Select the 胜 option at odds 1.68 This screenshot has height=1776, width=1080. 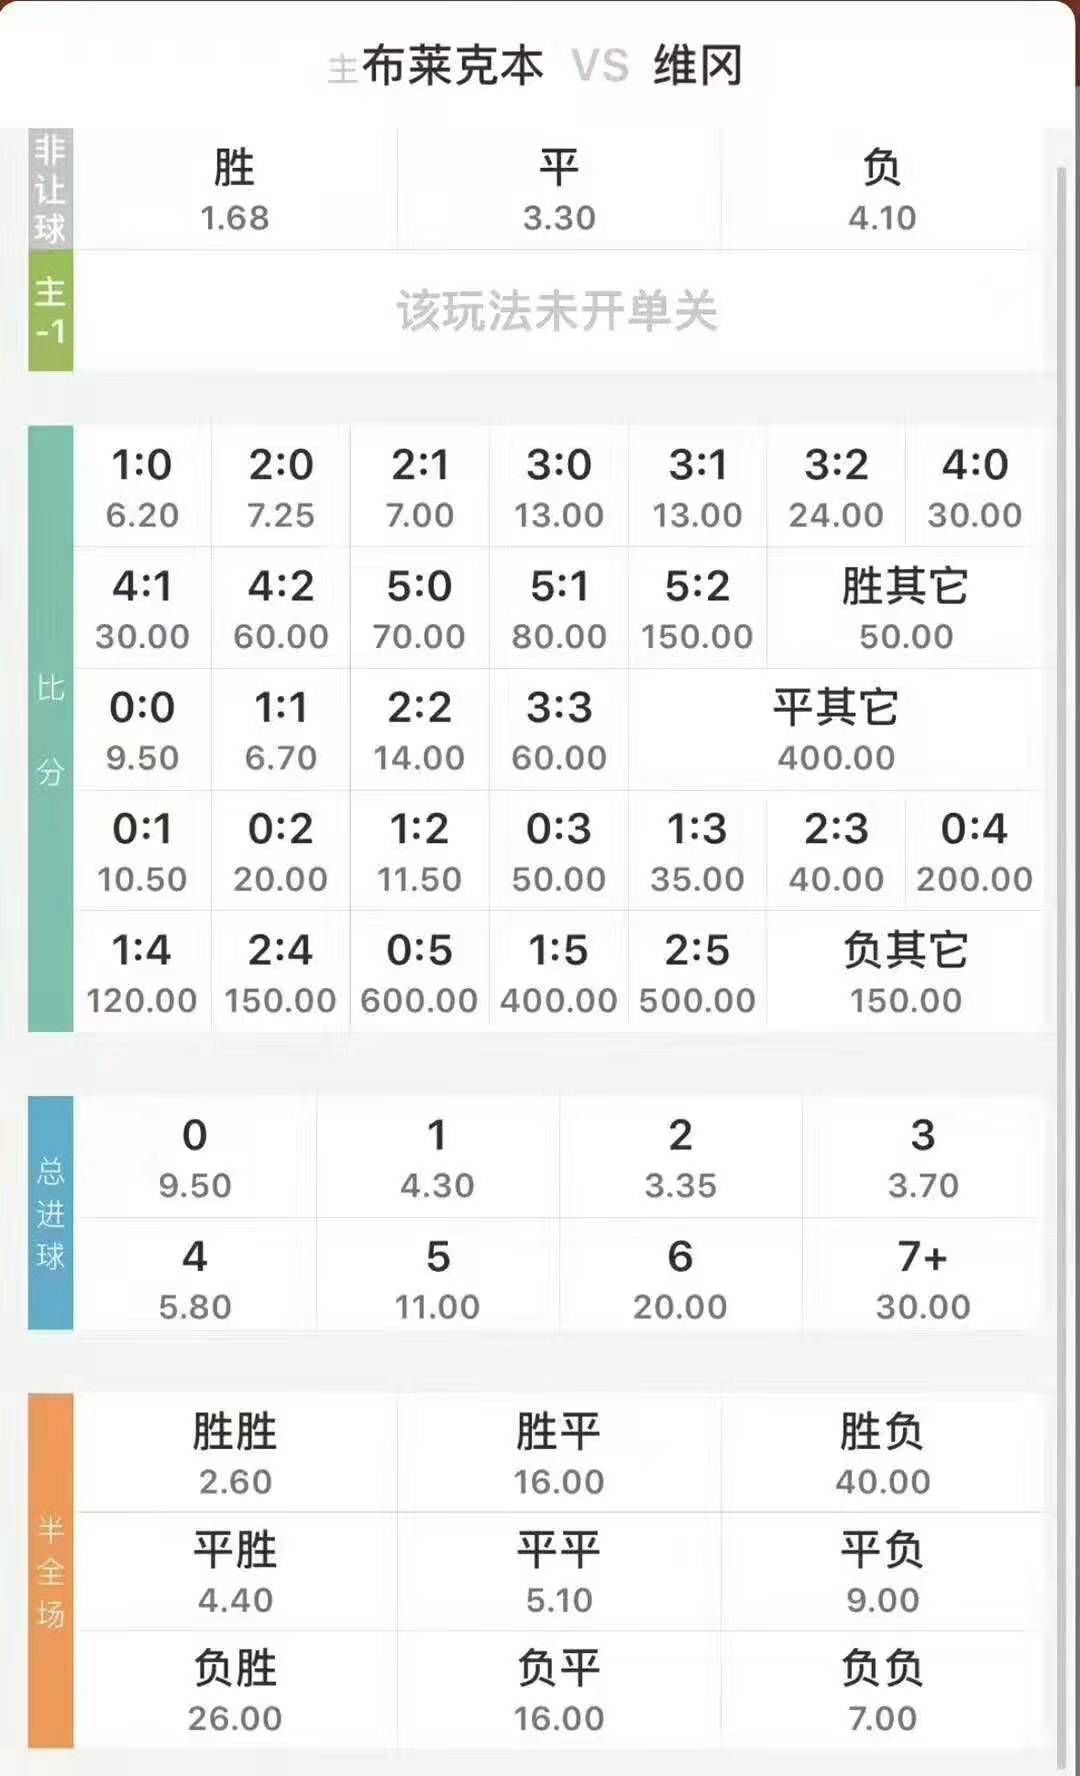point(235,190)
